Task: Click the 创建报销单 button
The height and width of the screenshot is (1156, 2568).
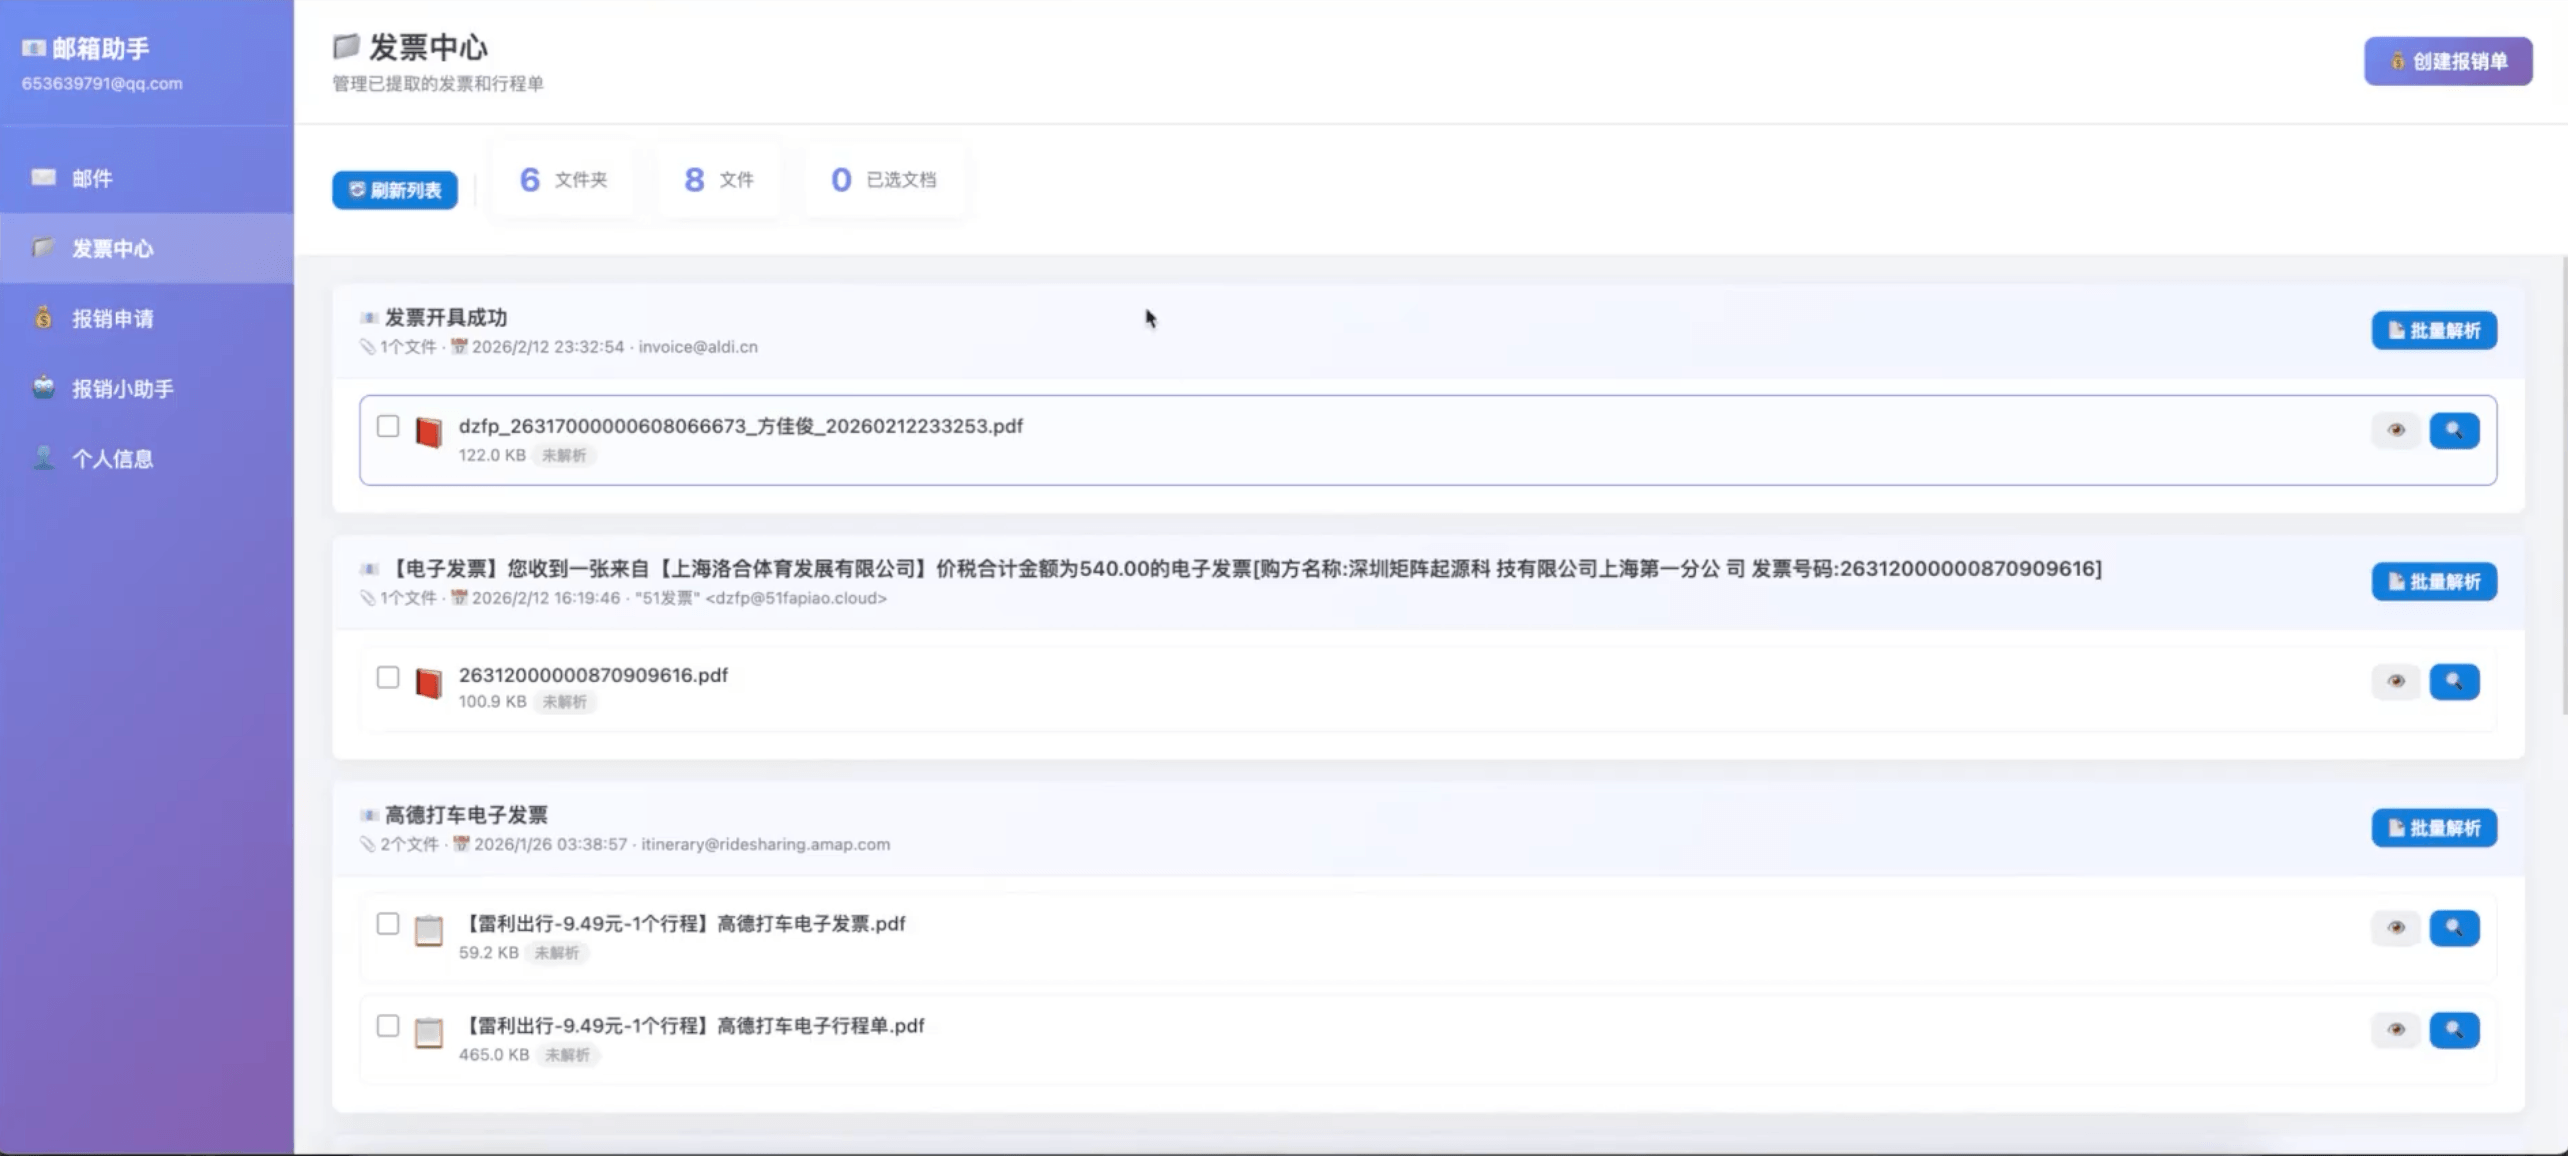Action: click(2448, 61)
